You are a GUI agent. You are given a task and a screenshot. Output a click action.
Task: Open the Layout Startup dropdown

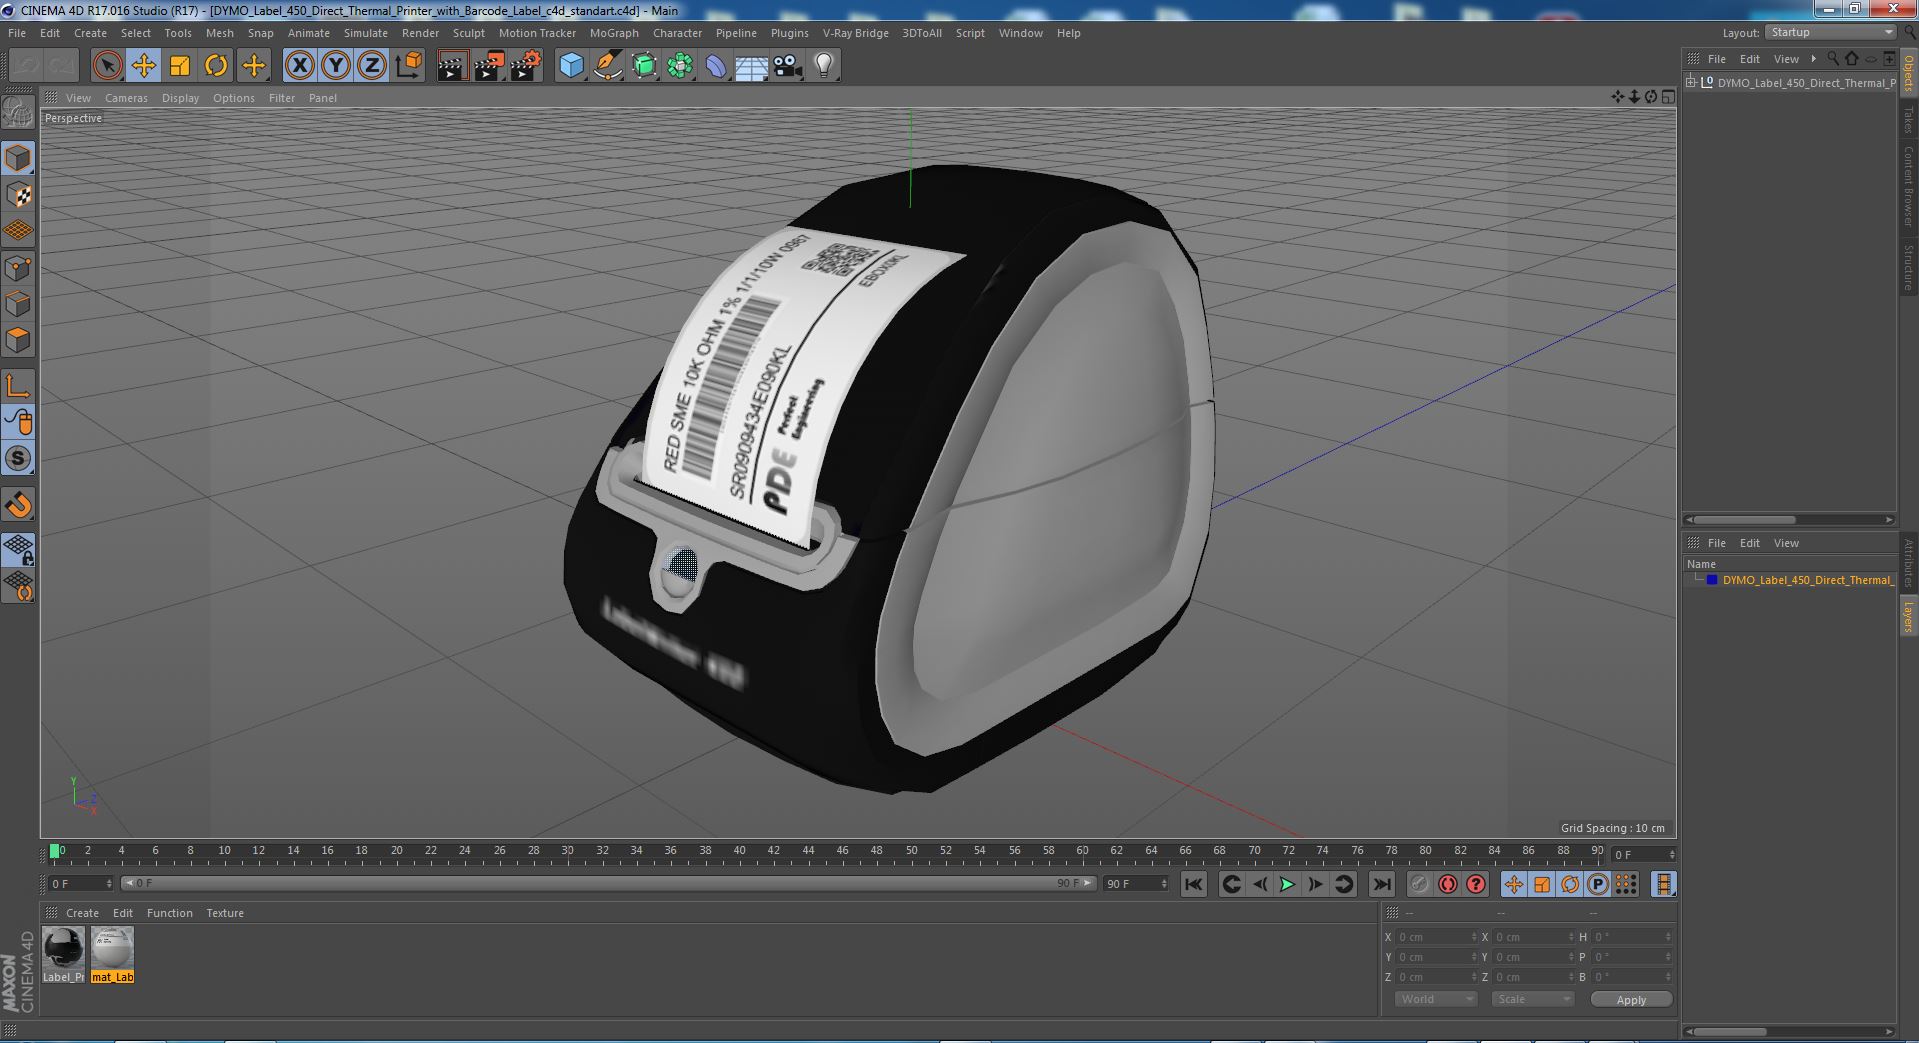[x=1830, y=33]
